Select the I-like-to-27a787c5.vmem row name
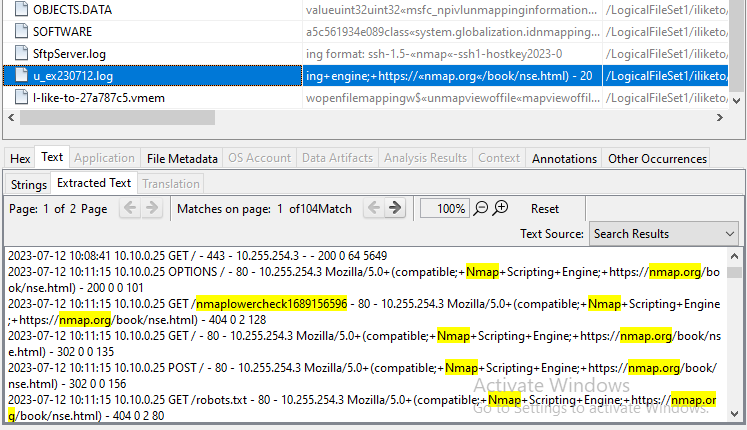The image size is (747, 430). coord(99,98)
